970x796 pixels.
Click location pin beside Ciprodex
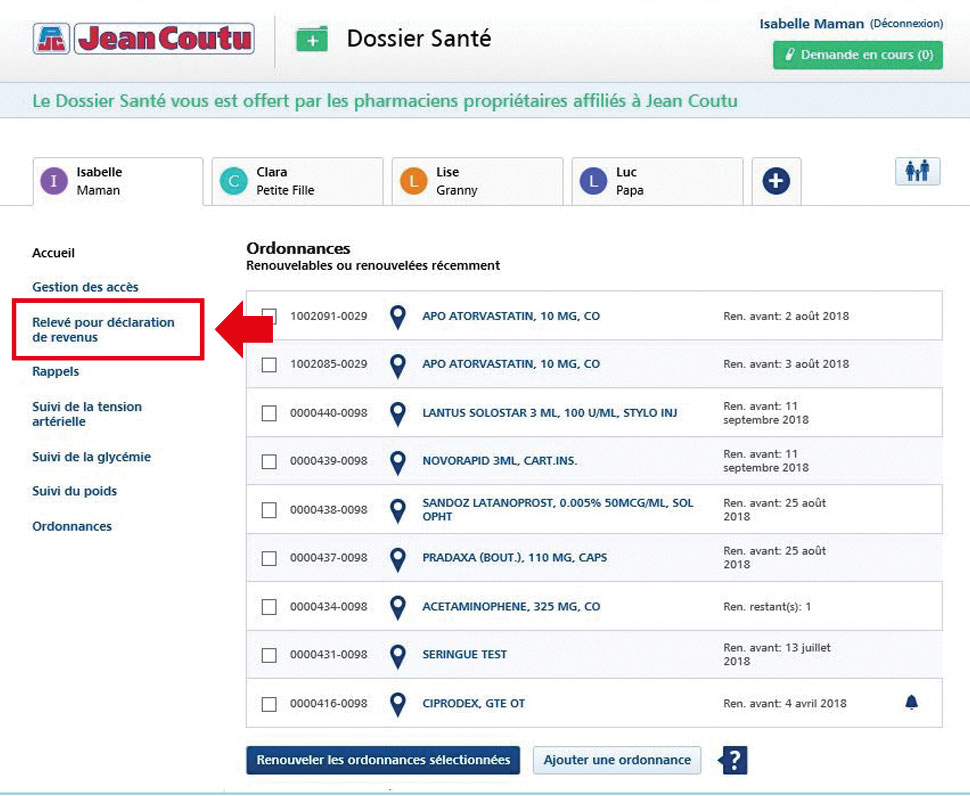[x=398, y=704]
